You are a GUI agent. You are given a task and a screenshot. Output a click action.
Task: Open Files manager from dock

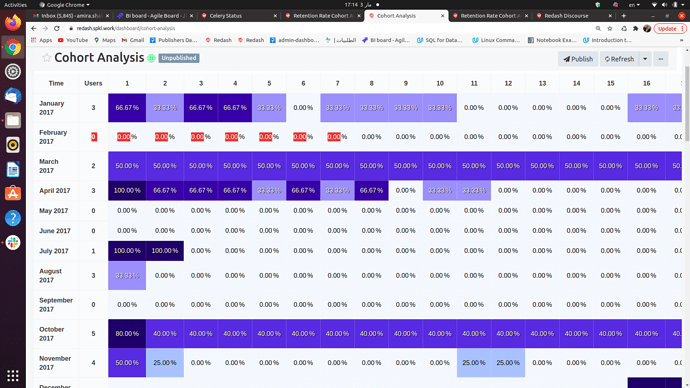point(13,120)
